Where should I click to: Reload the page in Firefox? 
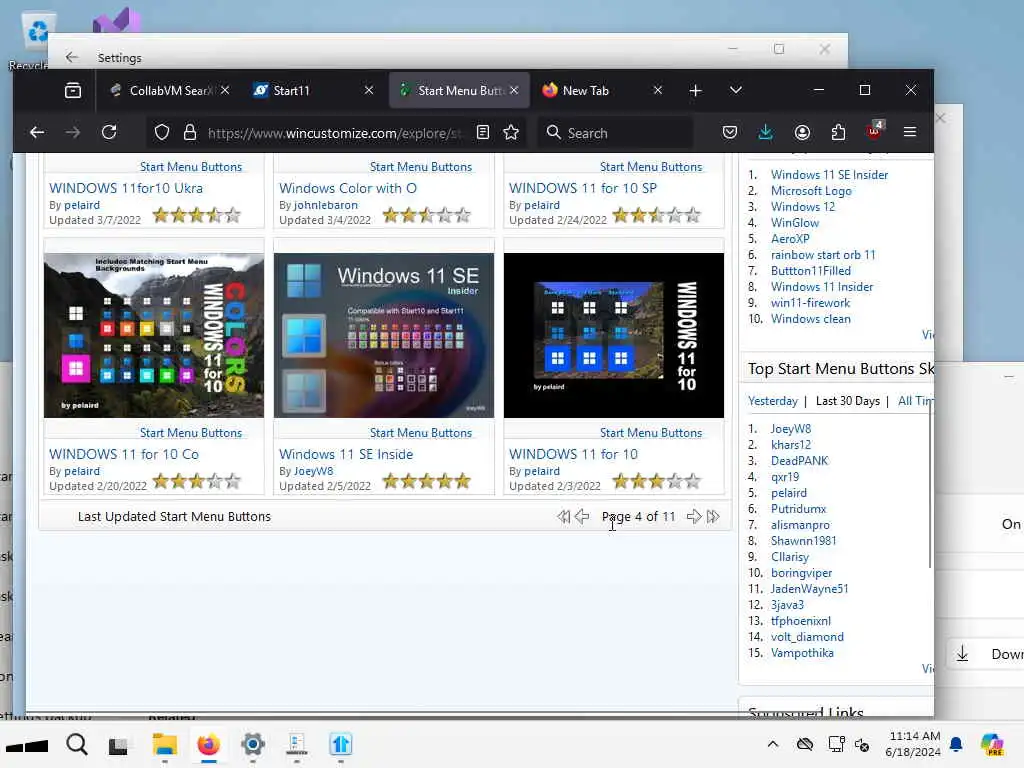[109, 133]
